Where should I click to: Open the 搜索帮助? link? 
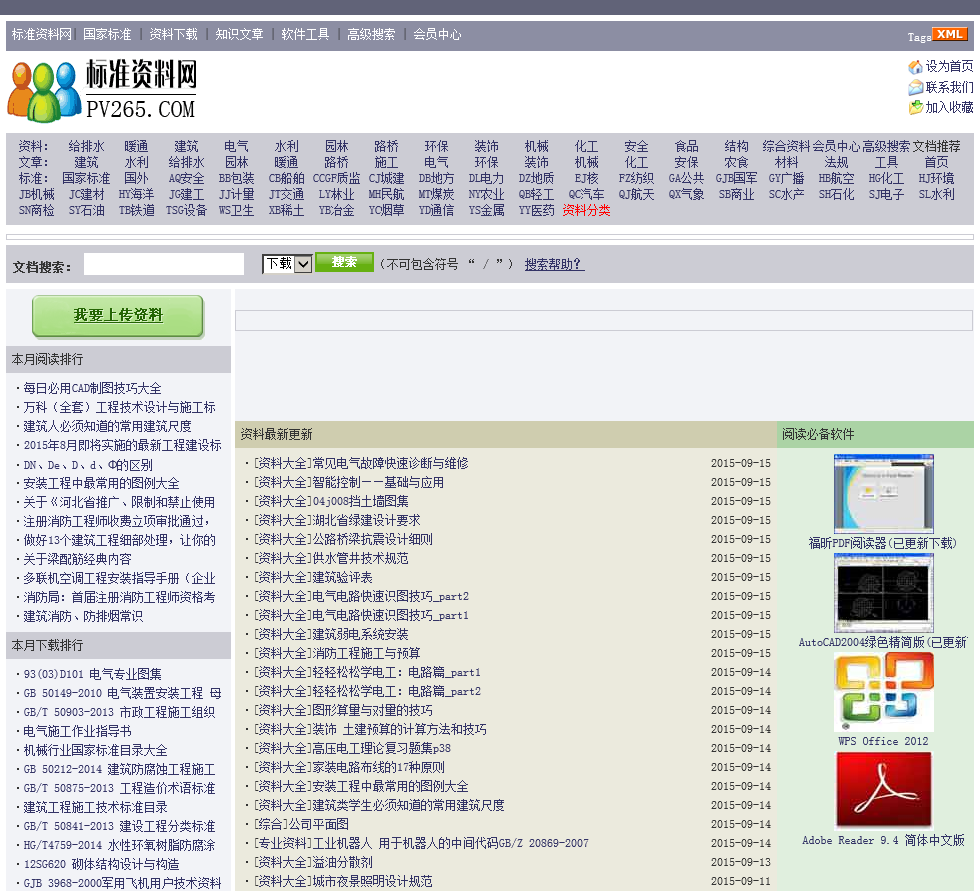[554, 265]
